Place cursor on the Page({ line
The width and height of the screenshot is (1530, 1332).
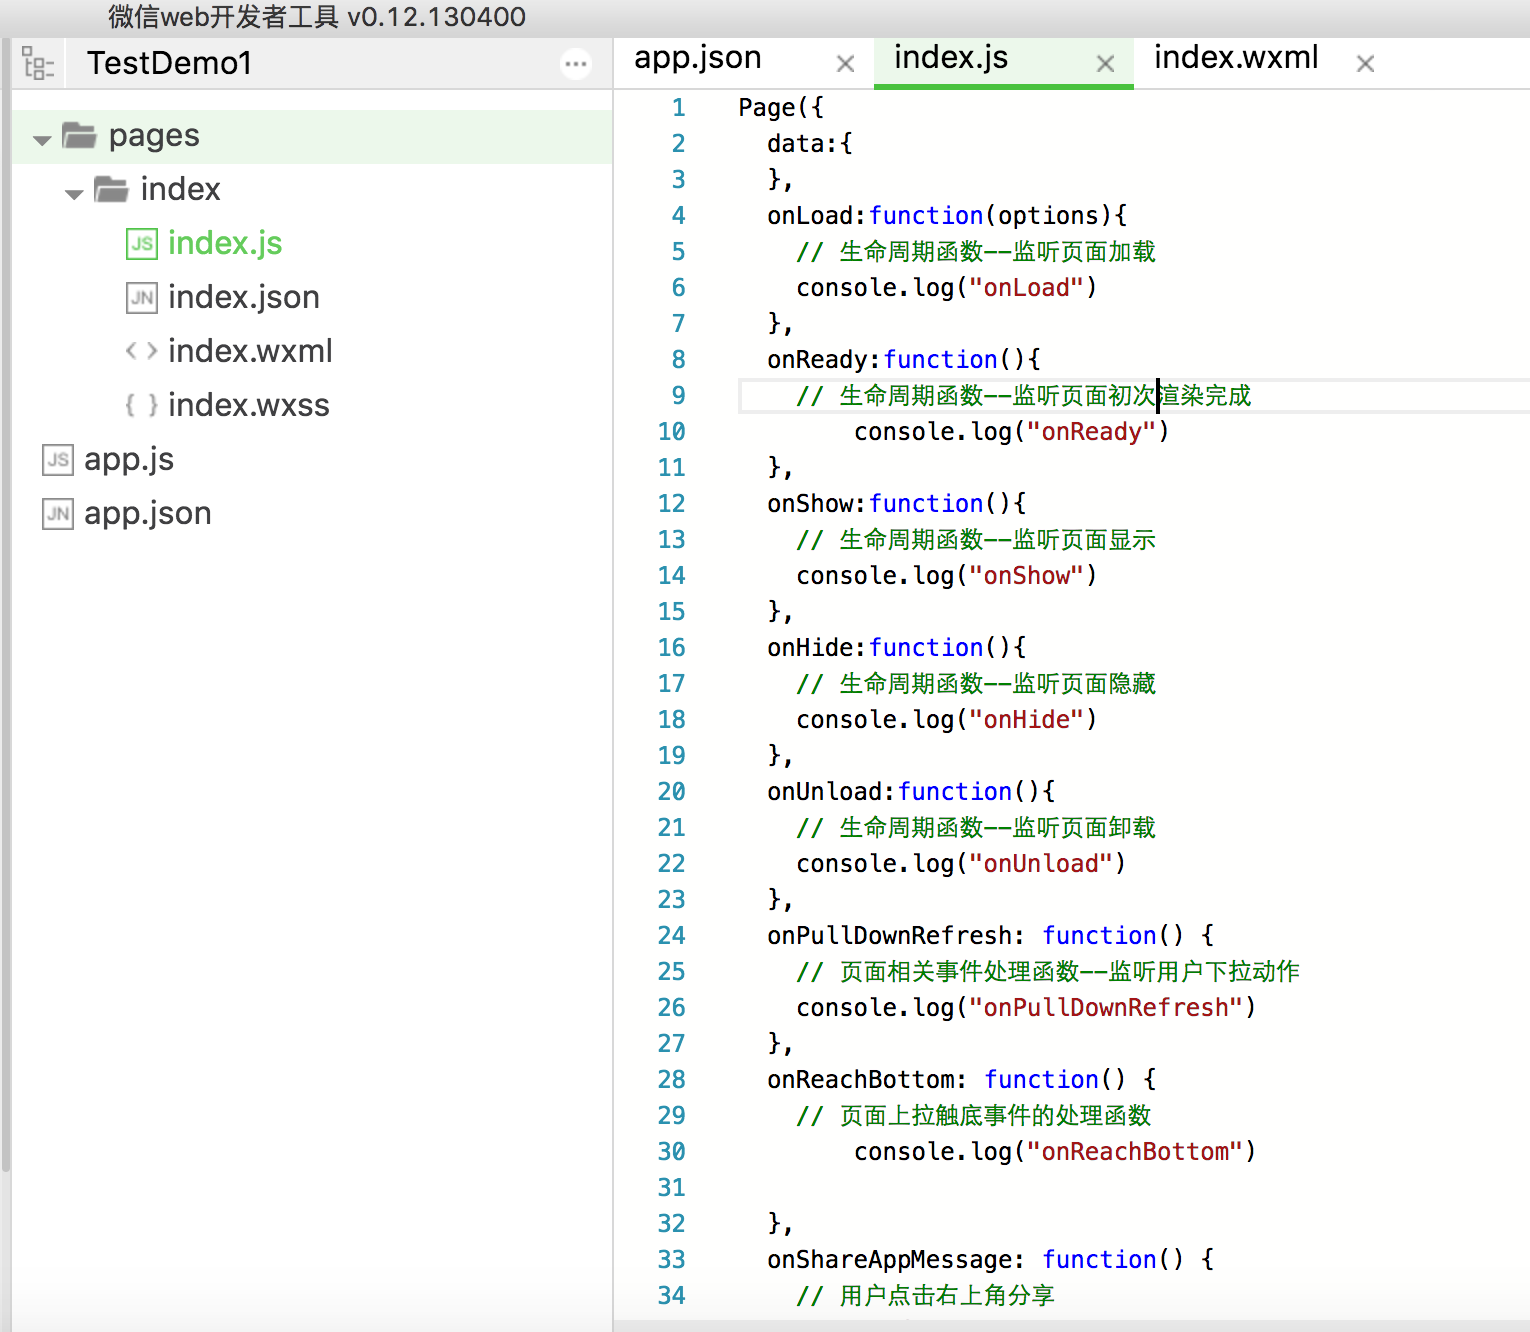(781, 108)
